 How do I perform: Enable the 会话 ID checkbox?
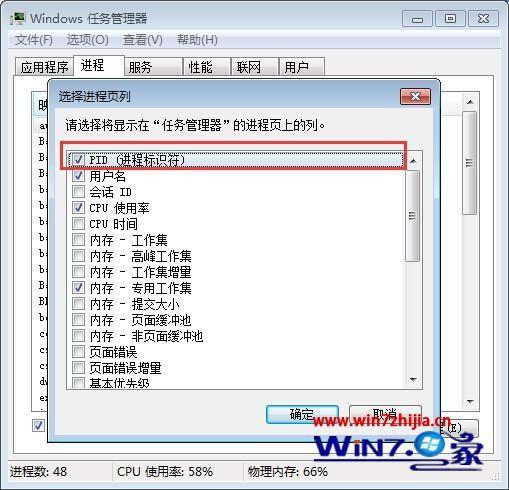[x=78, y=191]
